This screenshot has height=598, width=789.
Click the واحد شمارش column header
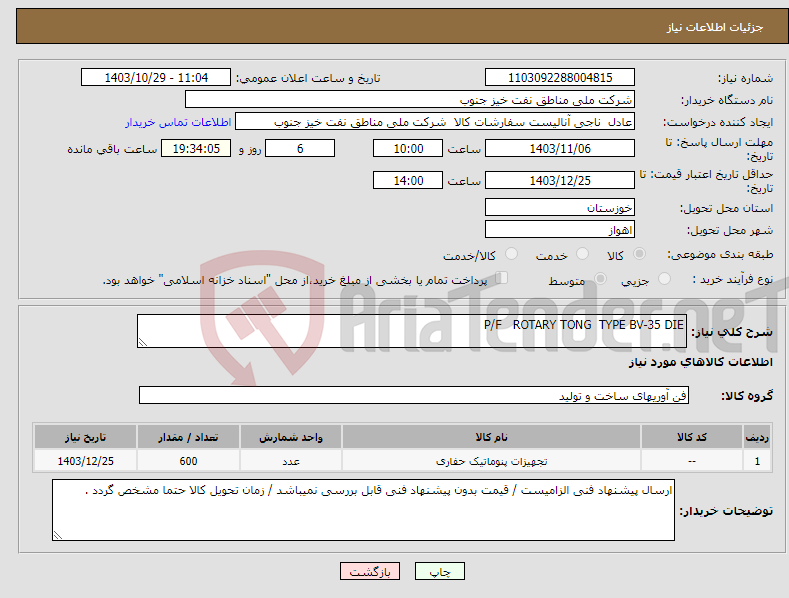291,437
